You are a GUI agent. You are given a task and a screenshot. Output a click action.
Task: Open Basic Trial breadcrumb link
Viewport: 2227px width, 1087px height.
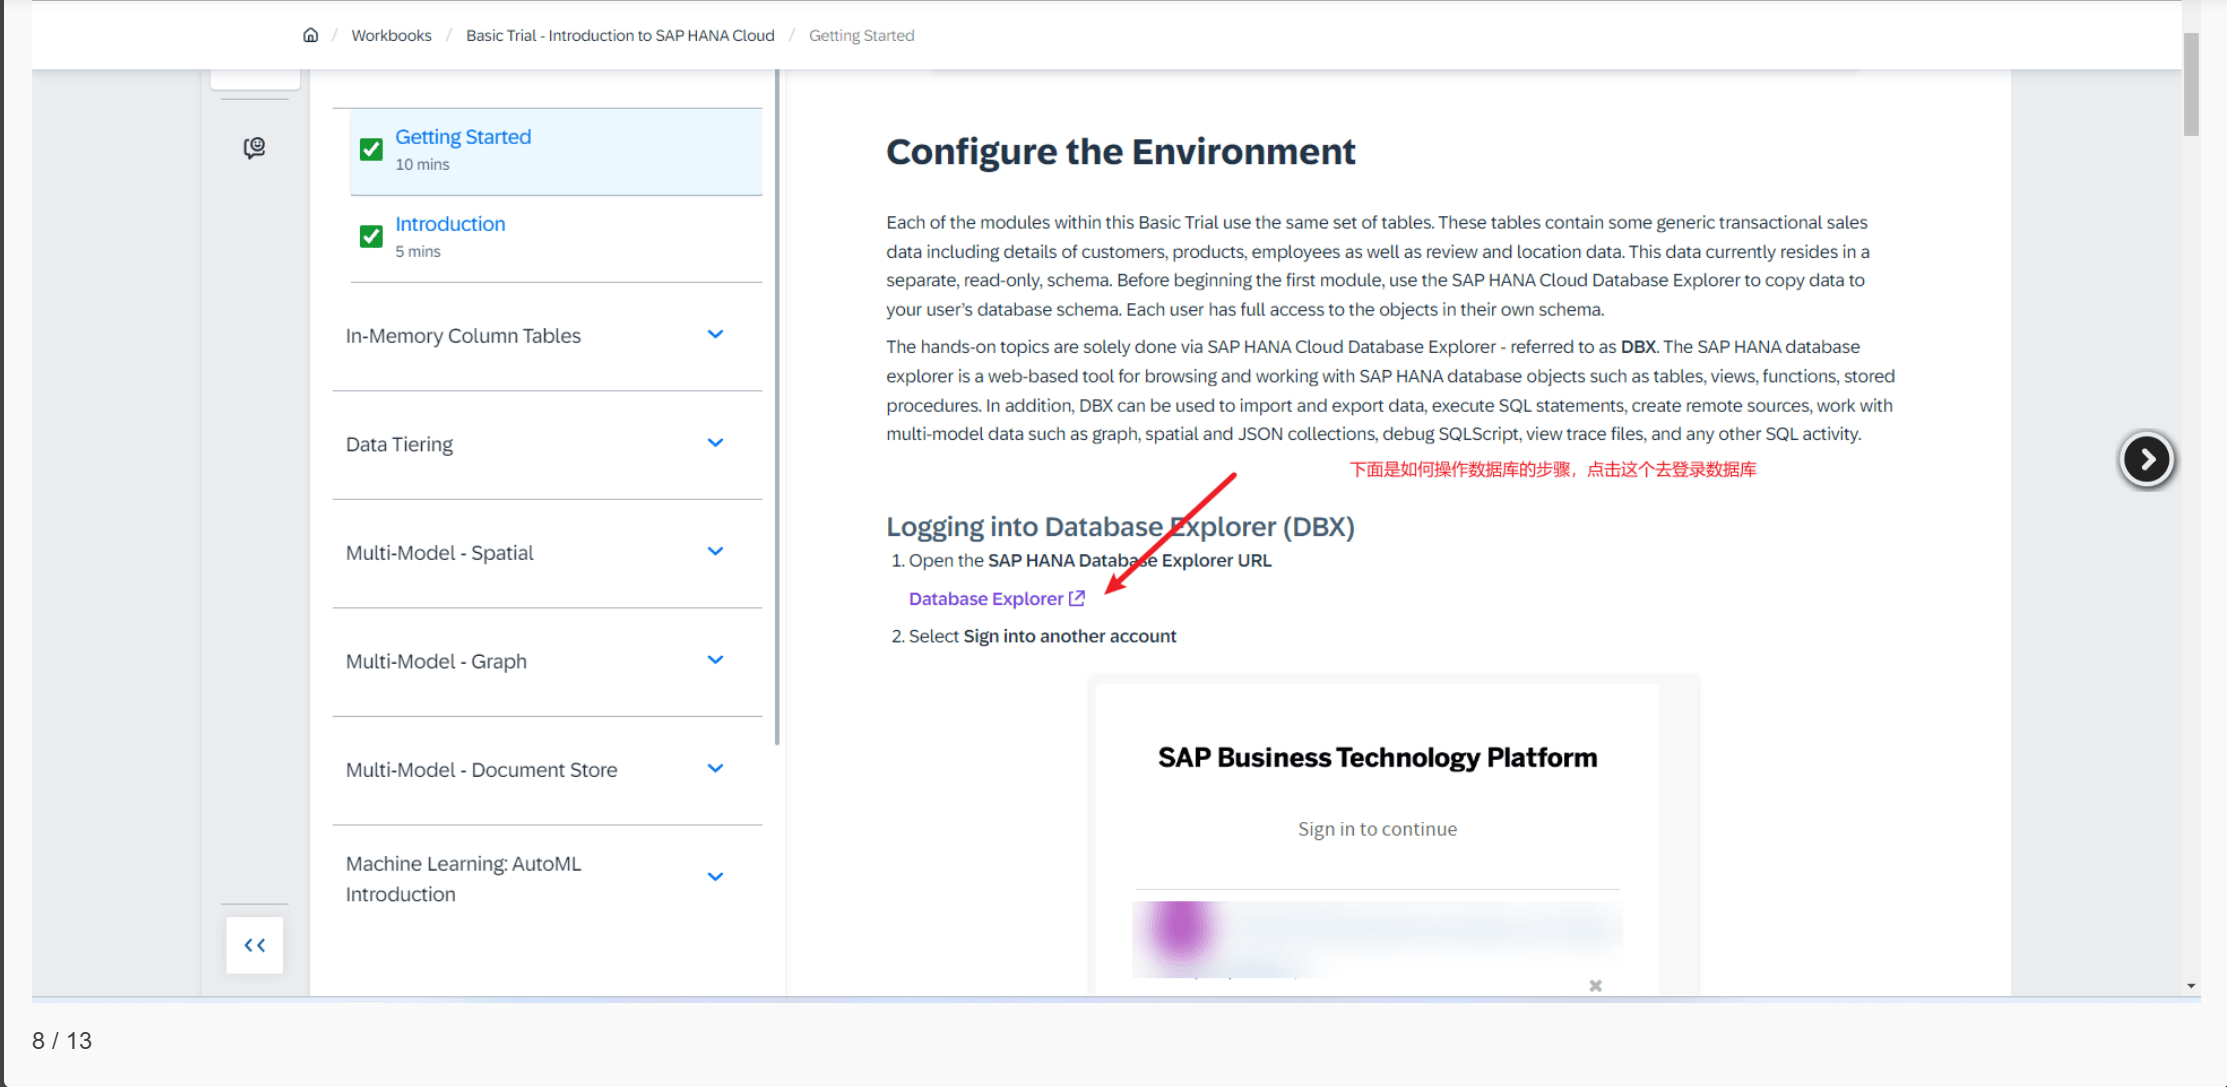click(x=620, y=35)
